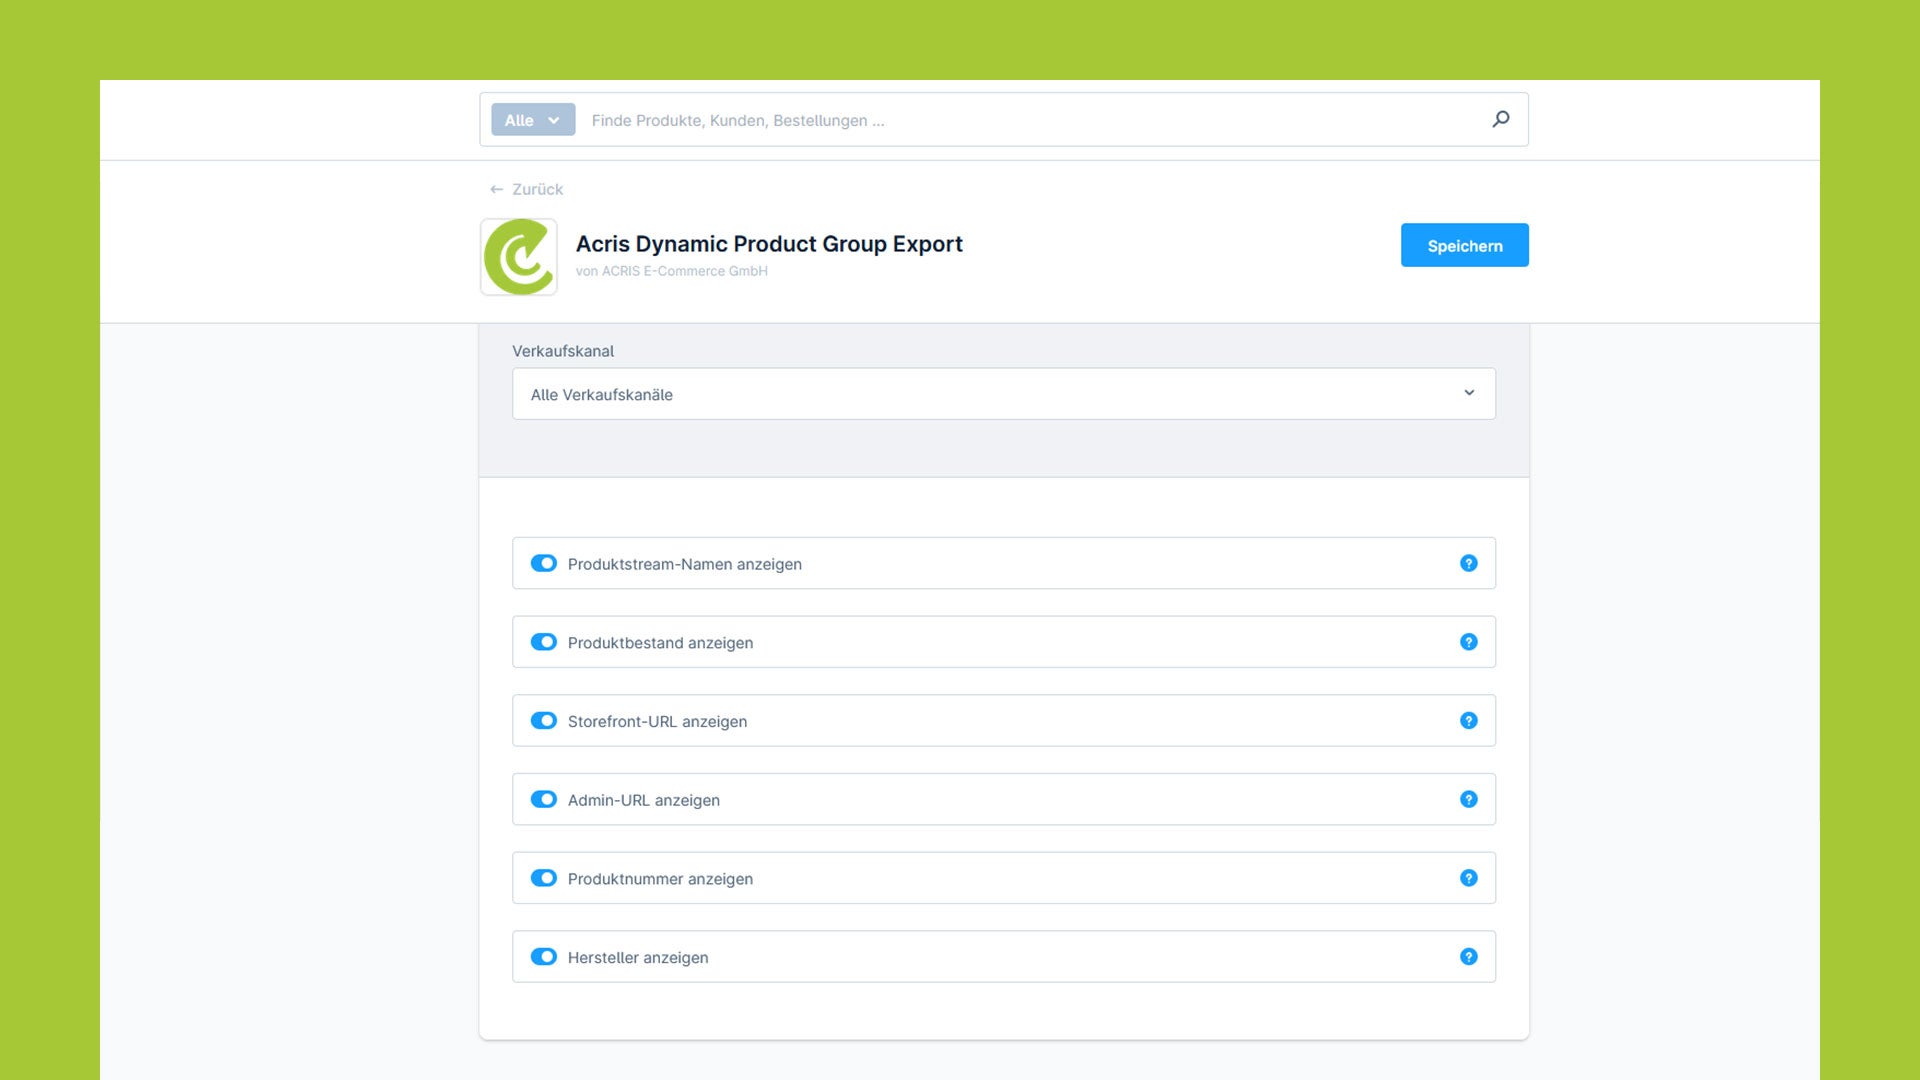Open help for Produktstream-Namen anzeigen
The image size is (1920, 1080).
coord(1468,563)
